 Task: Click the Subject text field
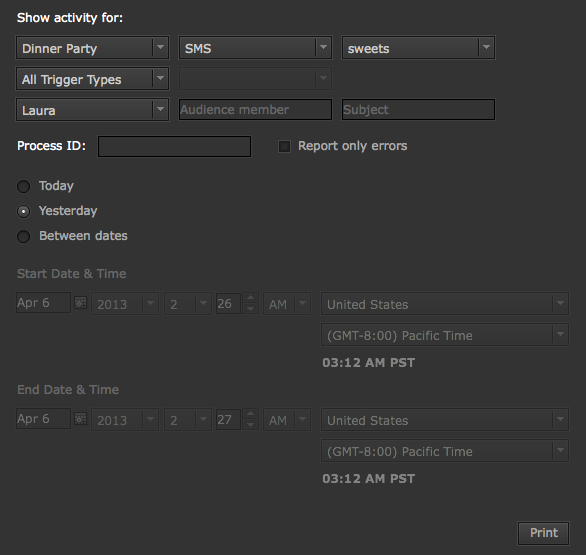click(418, 110)
